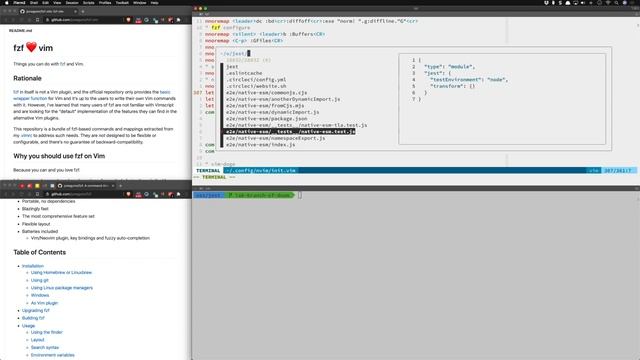This screenshot has height=360, width=640.
Task: Click the bookmark icon in the lower browser address bar
Action: tap(38, 194)
